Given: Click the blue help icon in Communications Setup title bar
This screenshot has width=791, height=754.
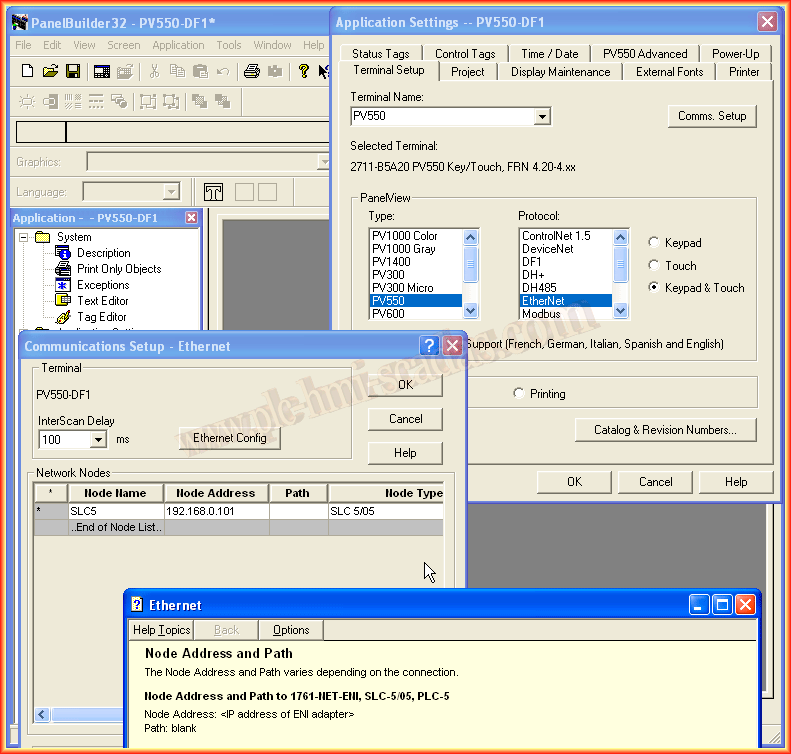Looking at the screenshot, I should (430, 346).
